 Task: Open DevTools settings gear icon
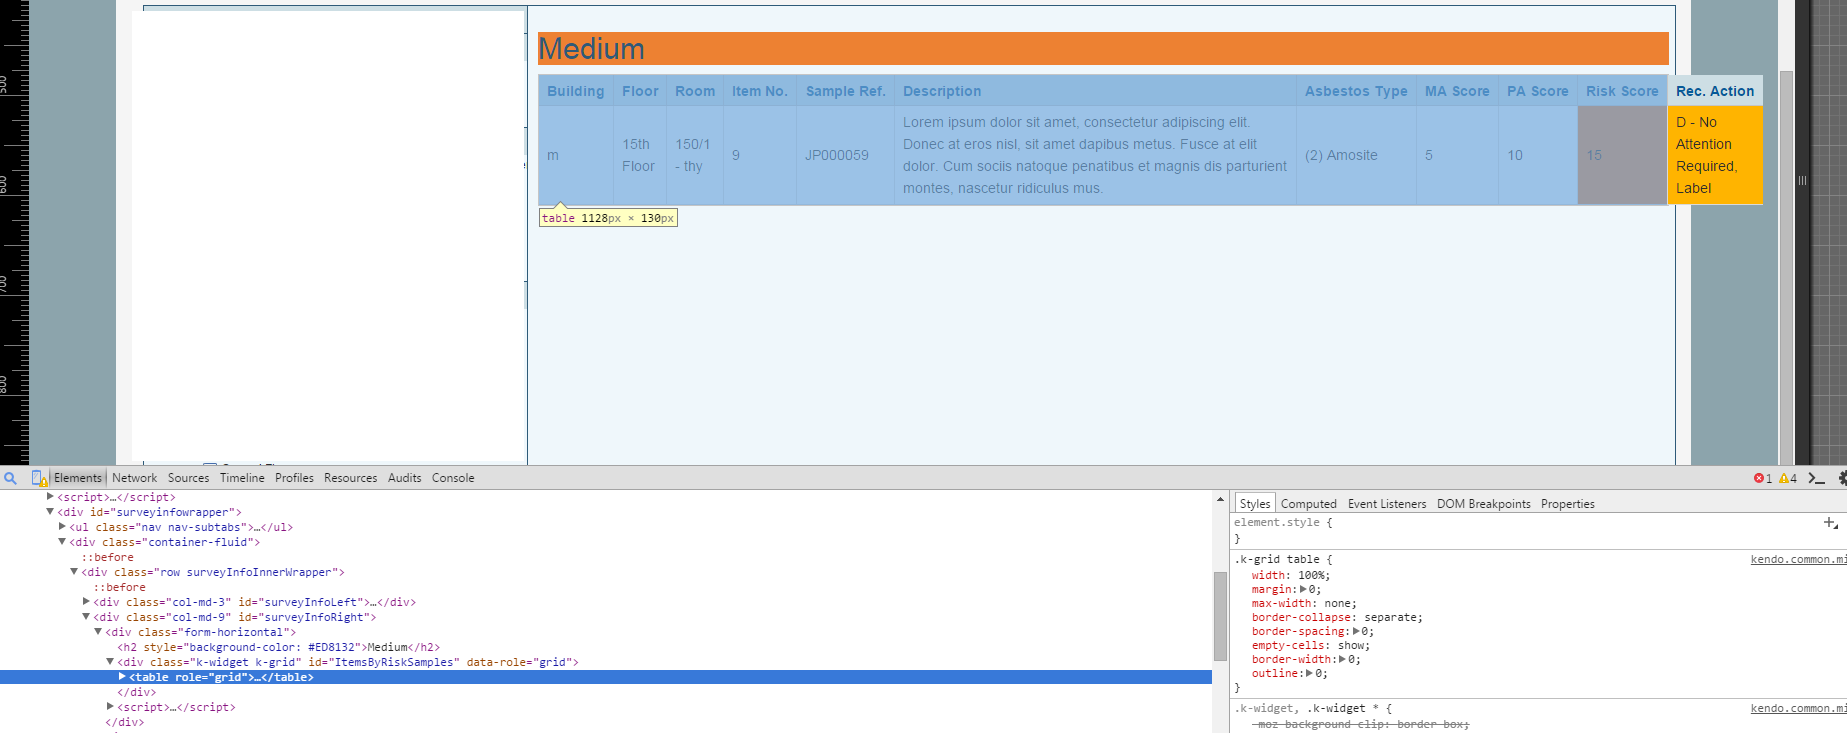tap(1842, 478)
